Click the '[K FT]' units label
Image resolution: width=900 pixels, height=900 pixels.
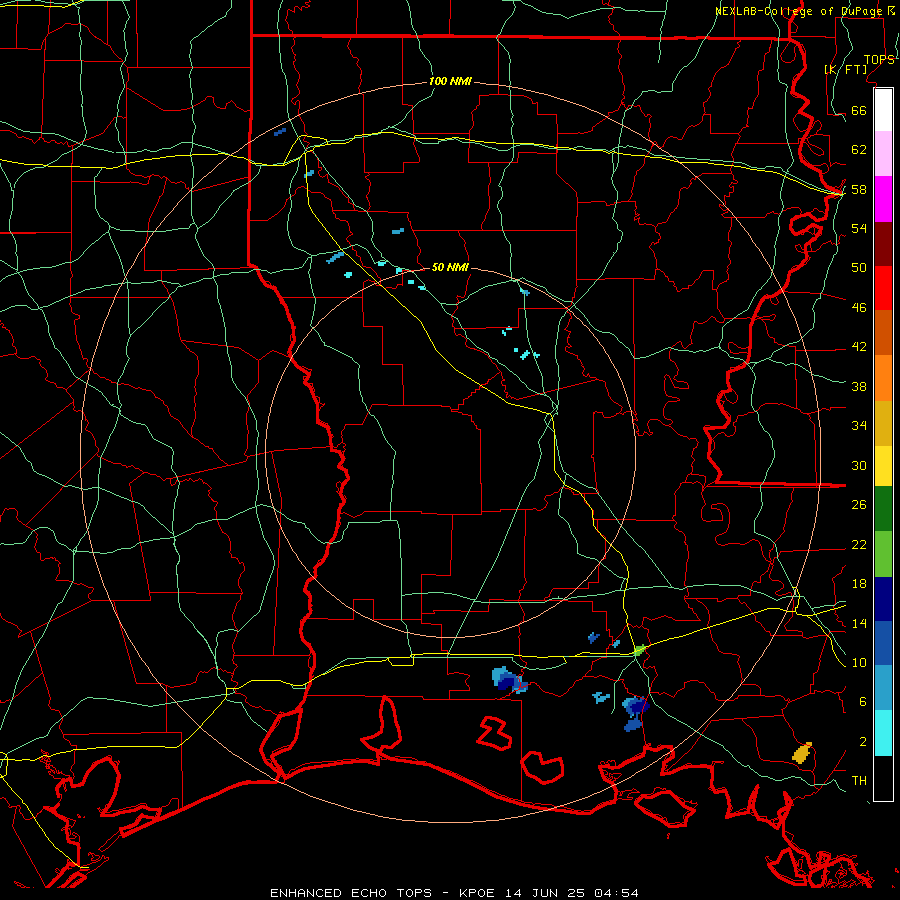845,69
